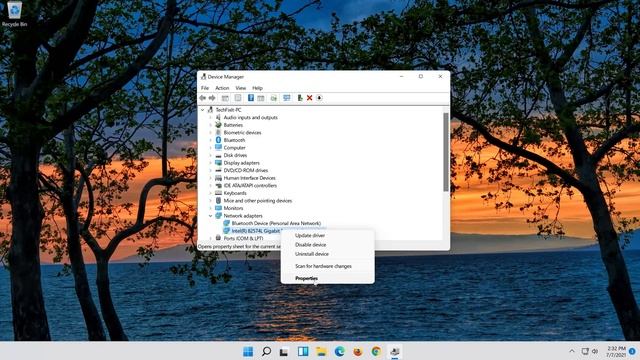
Task: Click the Forward arrow in Device Manager toolbar
Action: point(212,98)
